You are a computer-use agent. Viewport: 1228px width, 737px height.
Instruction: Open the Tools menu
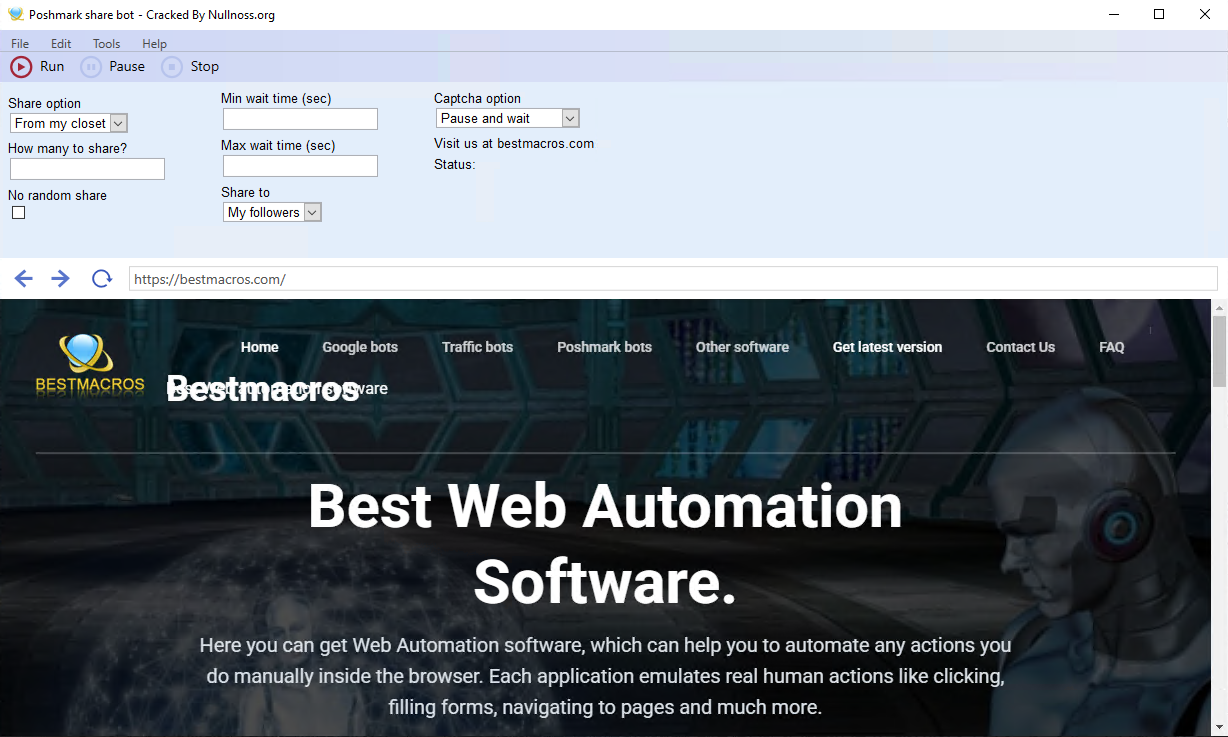[x=106, y=44]
